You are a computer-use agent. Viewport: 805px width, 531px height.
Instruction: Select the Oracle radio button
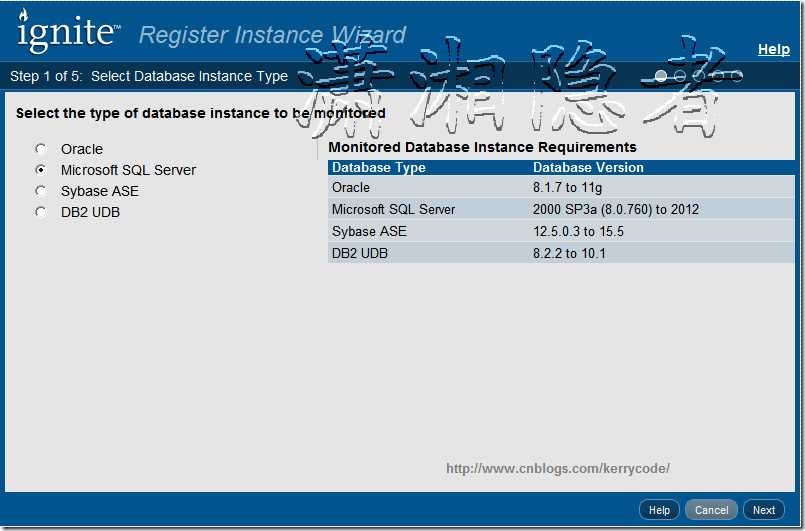41,149
